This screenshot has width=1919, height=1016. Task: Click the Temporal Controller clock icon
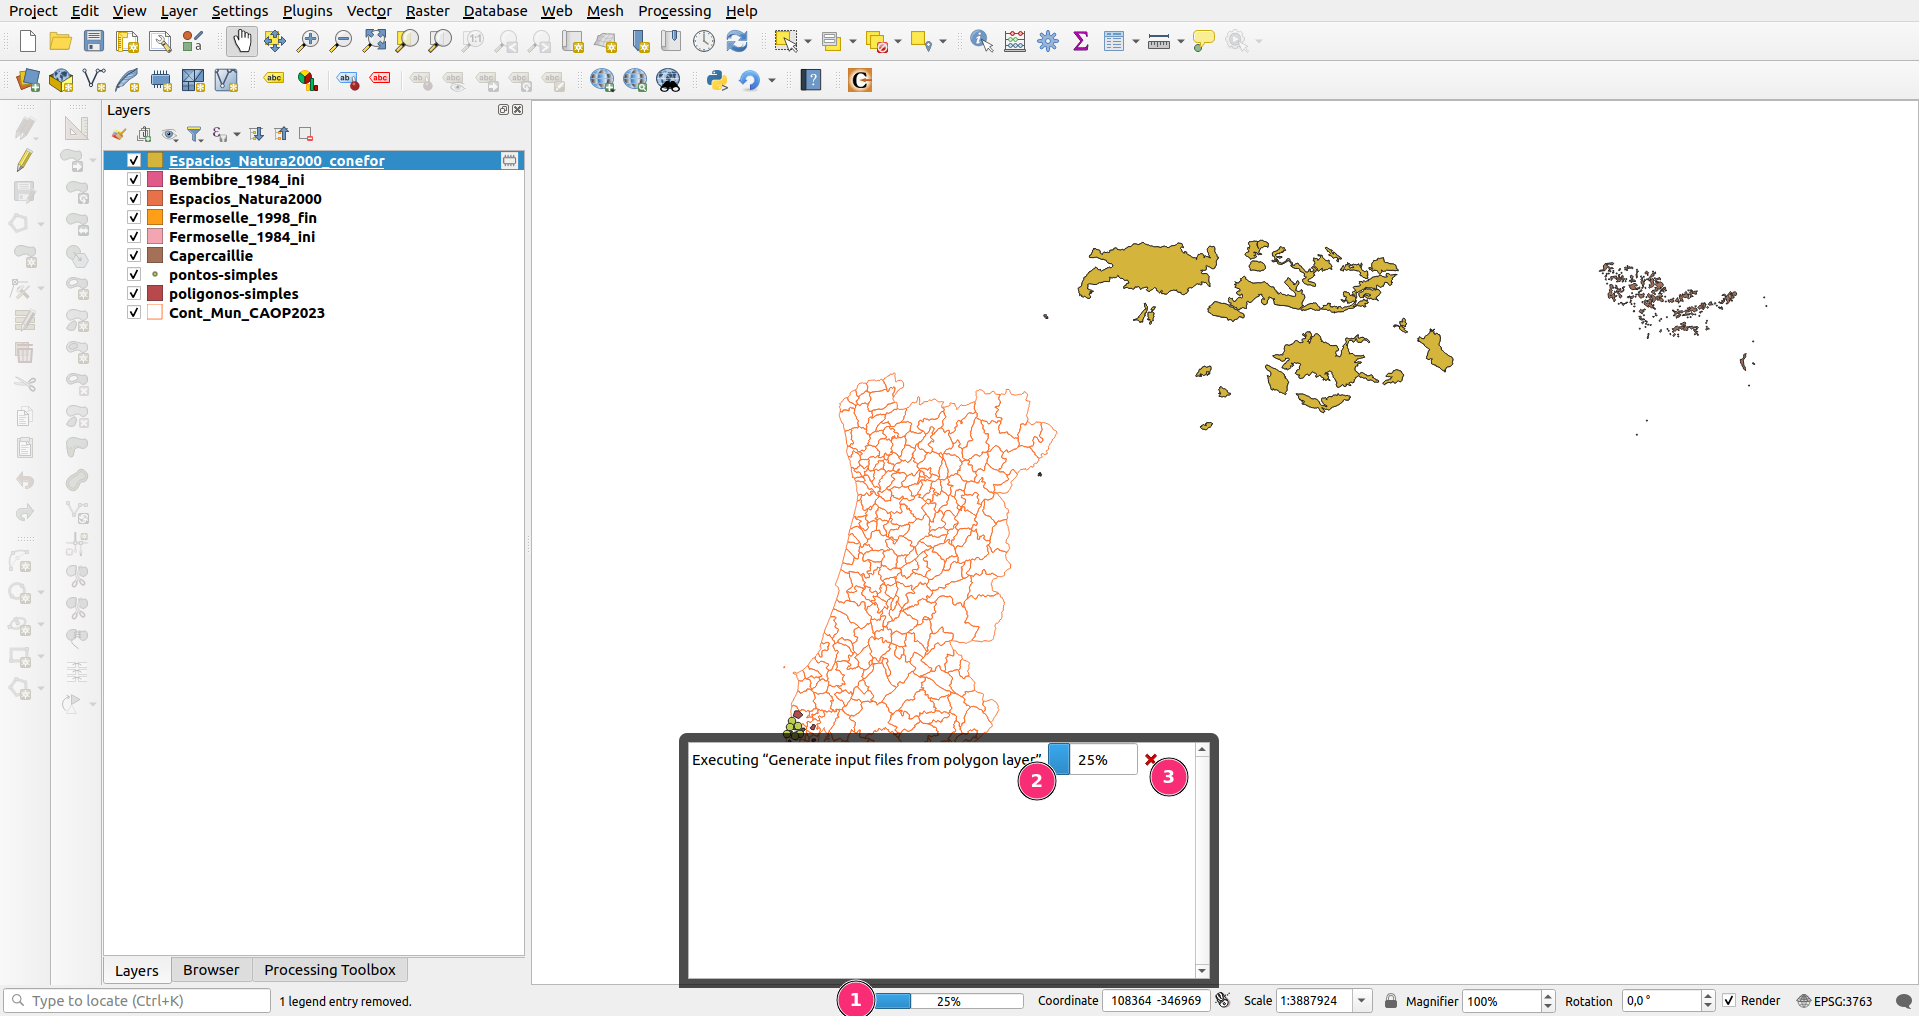704,41
